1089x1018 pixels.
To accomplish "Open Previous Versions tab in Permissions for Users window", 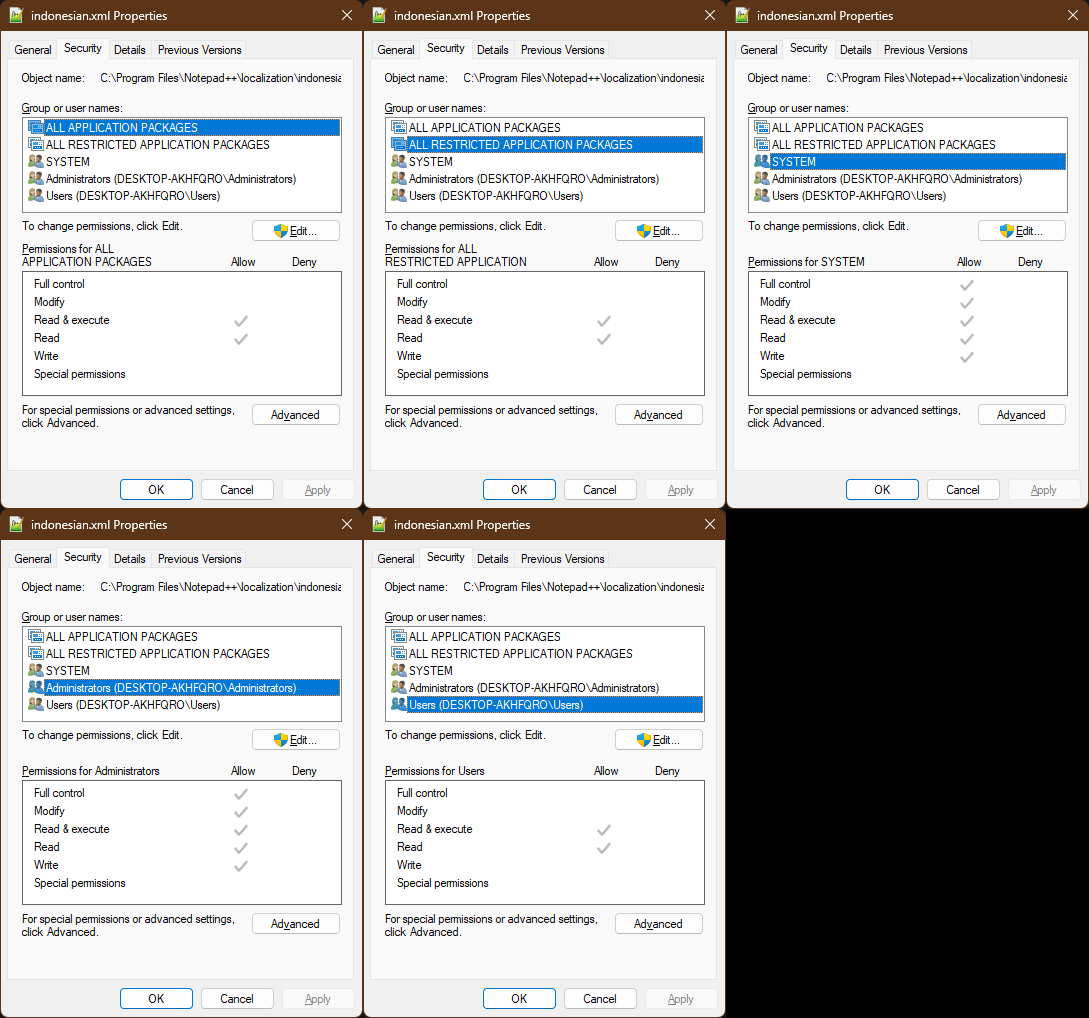I will [x=563, y=559].
